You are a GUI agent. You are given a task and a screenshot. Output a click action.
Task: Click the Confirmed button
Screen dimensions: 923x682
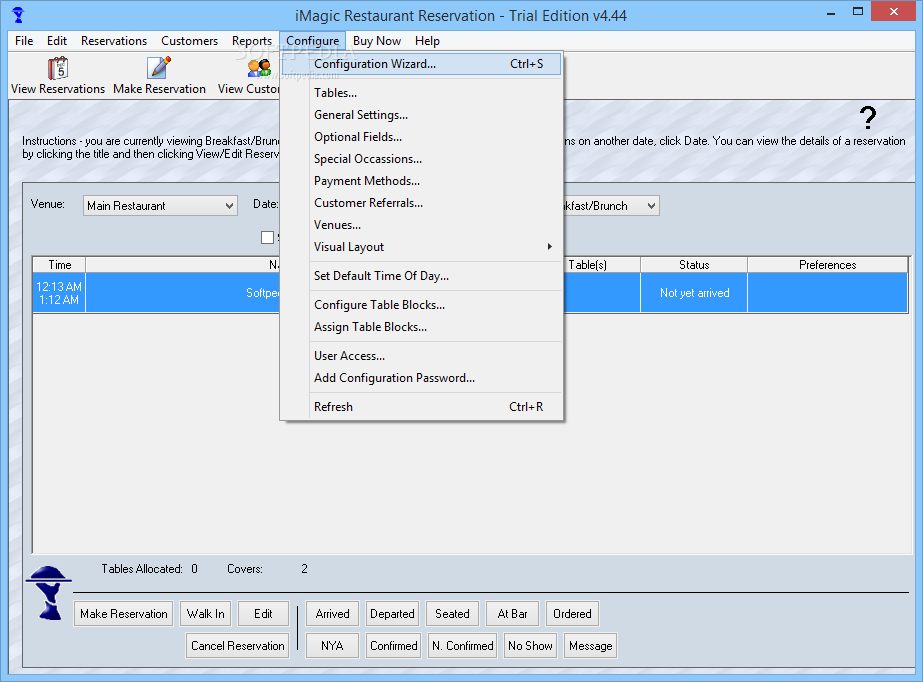tap(393, 646)
